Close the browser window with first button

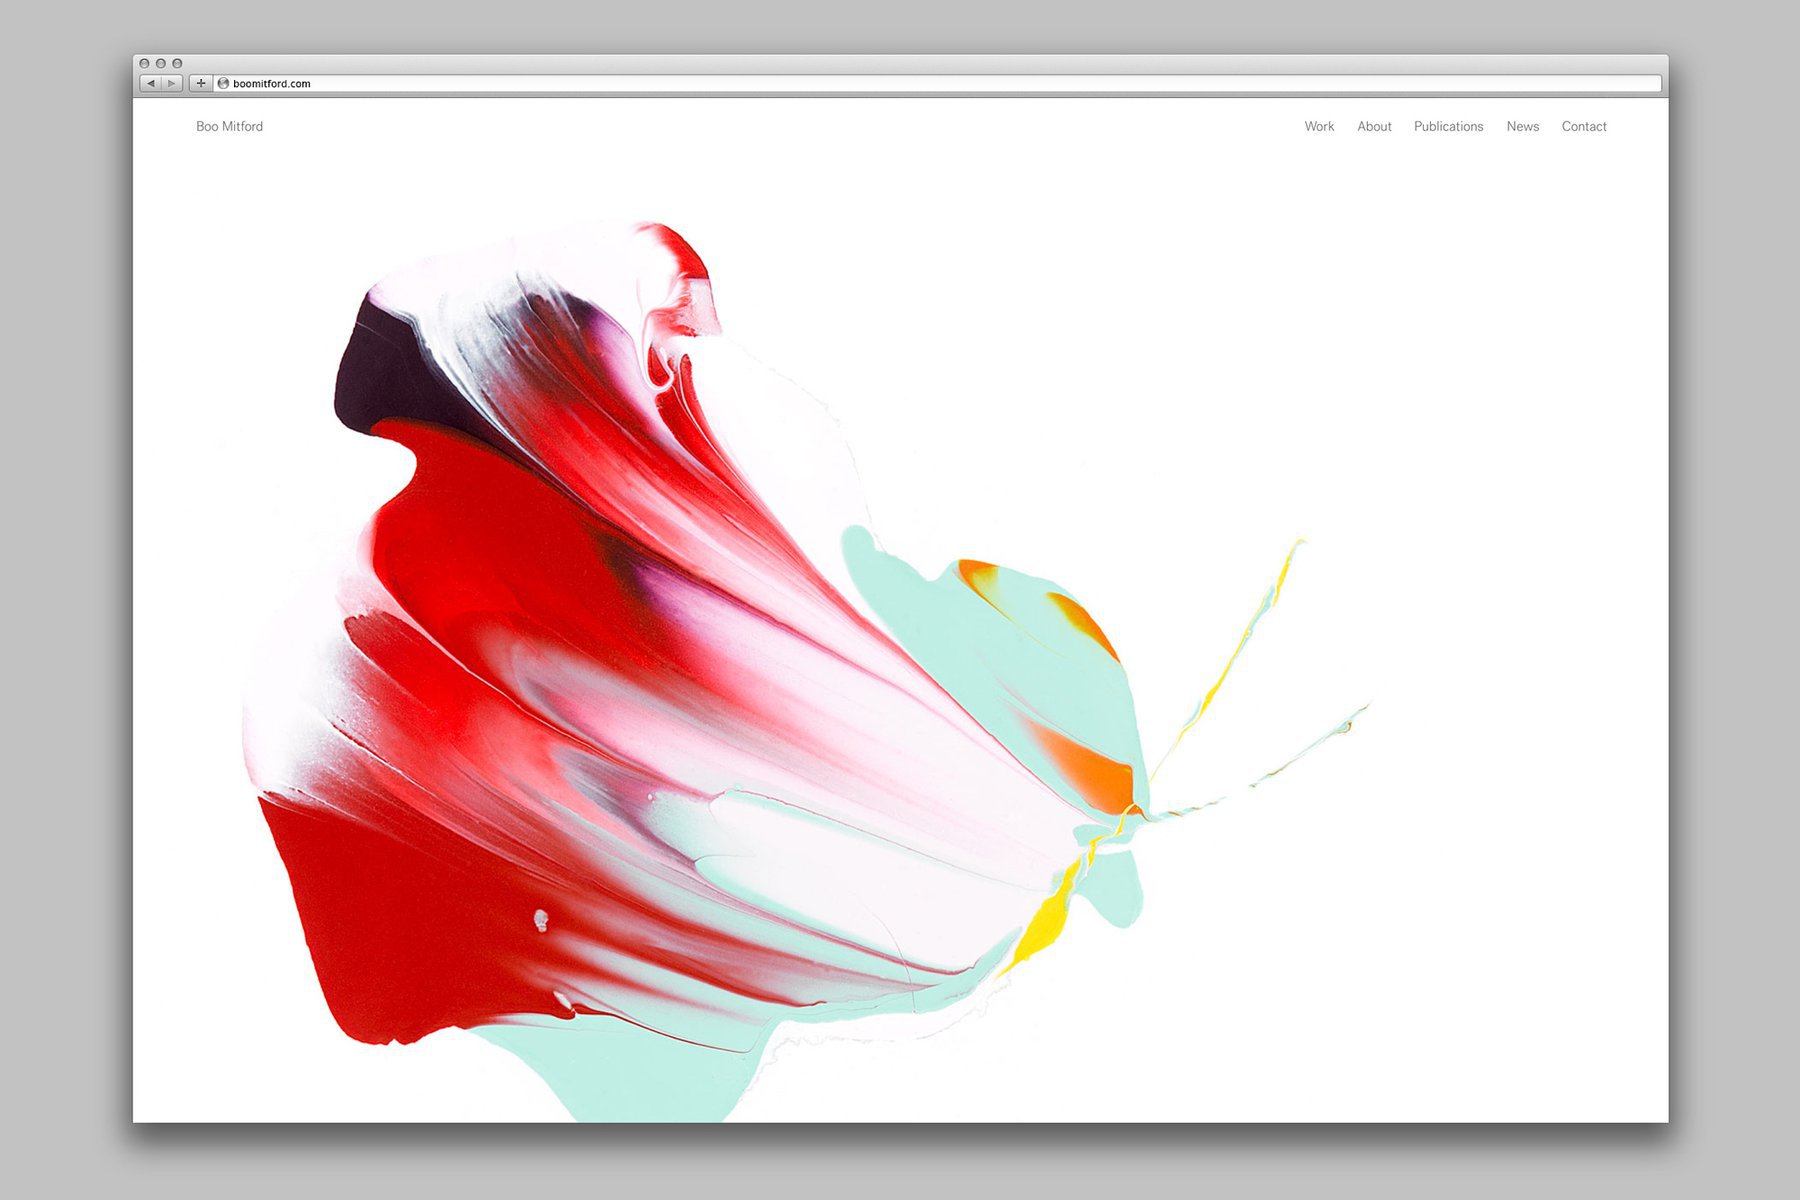coord(144,63)
